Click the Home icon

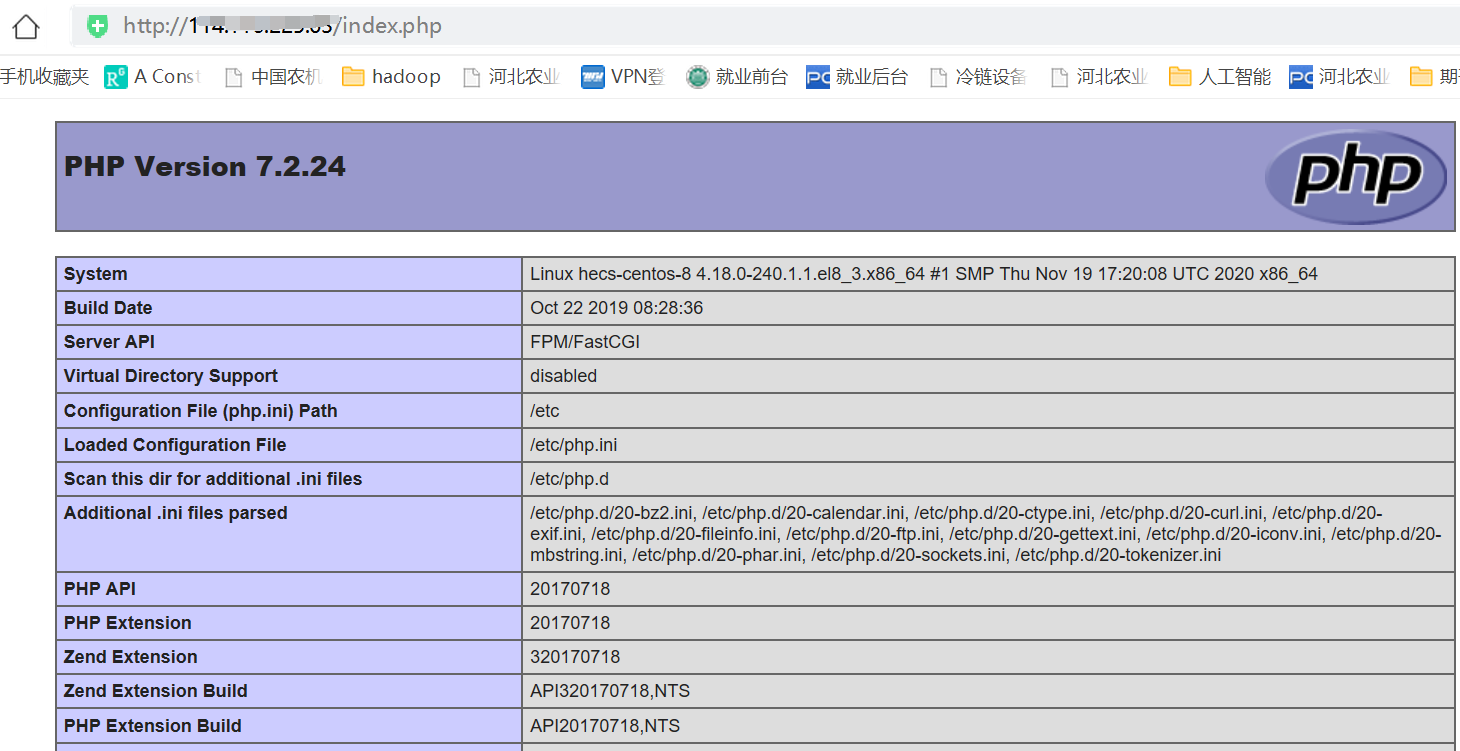(x=25, y=26)
